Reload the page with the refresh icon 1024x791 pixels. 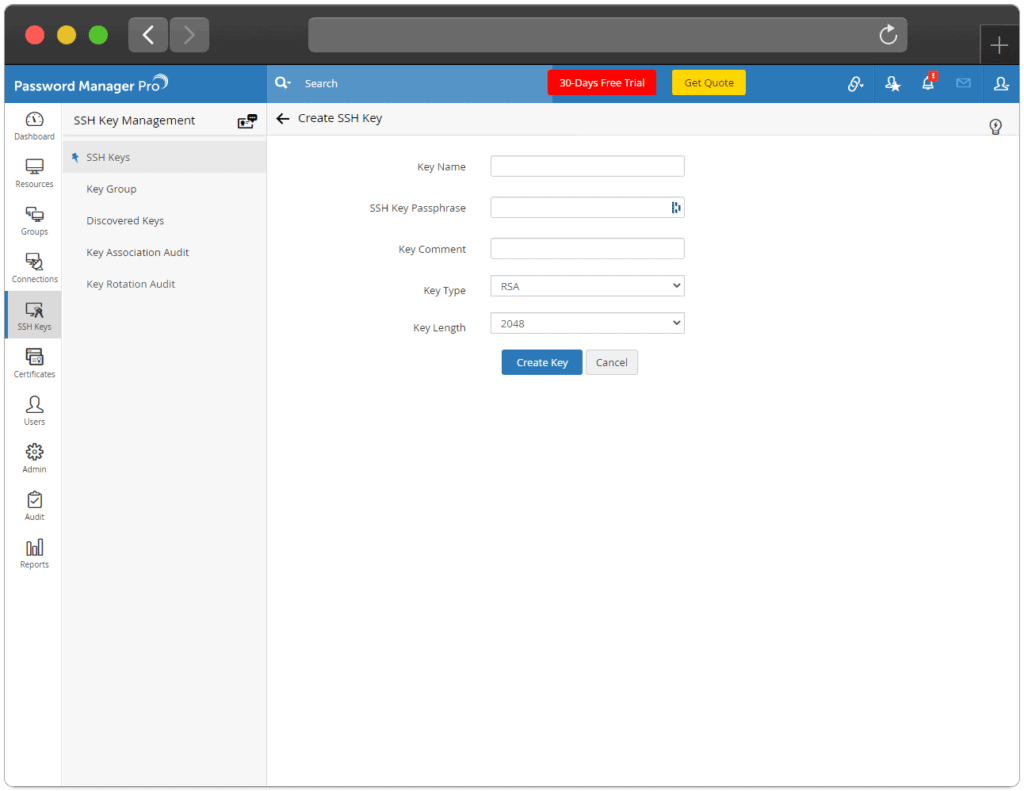pos(888,35)
